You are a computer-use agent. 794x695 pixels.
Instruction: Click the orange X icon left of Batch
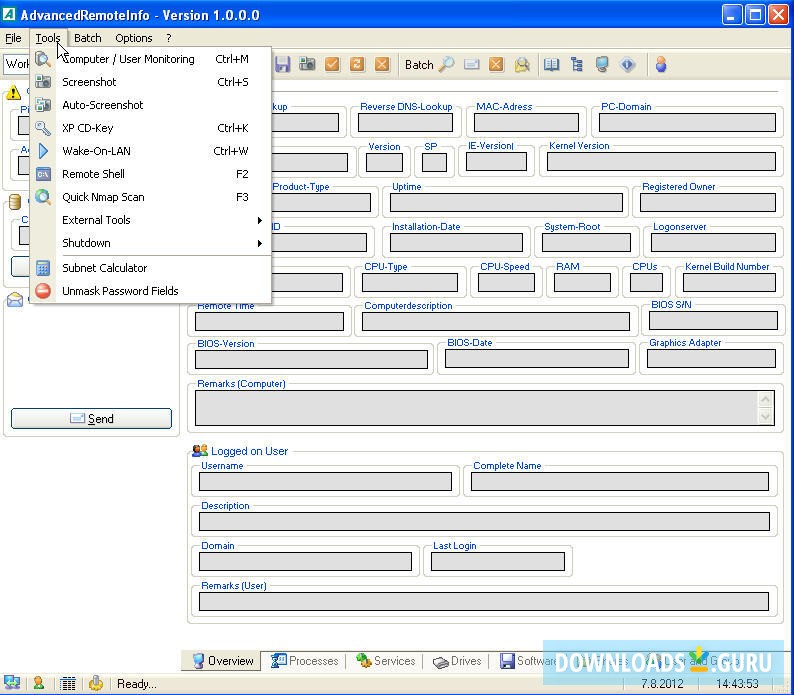(x=382, y=64)
